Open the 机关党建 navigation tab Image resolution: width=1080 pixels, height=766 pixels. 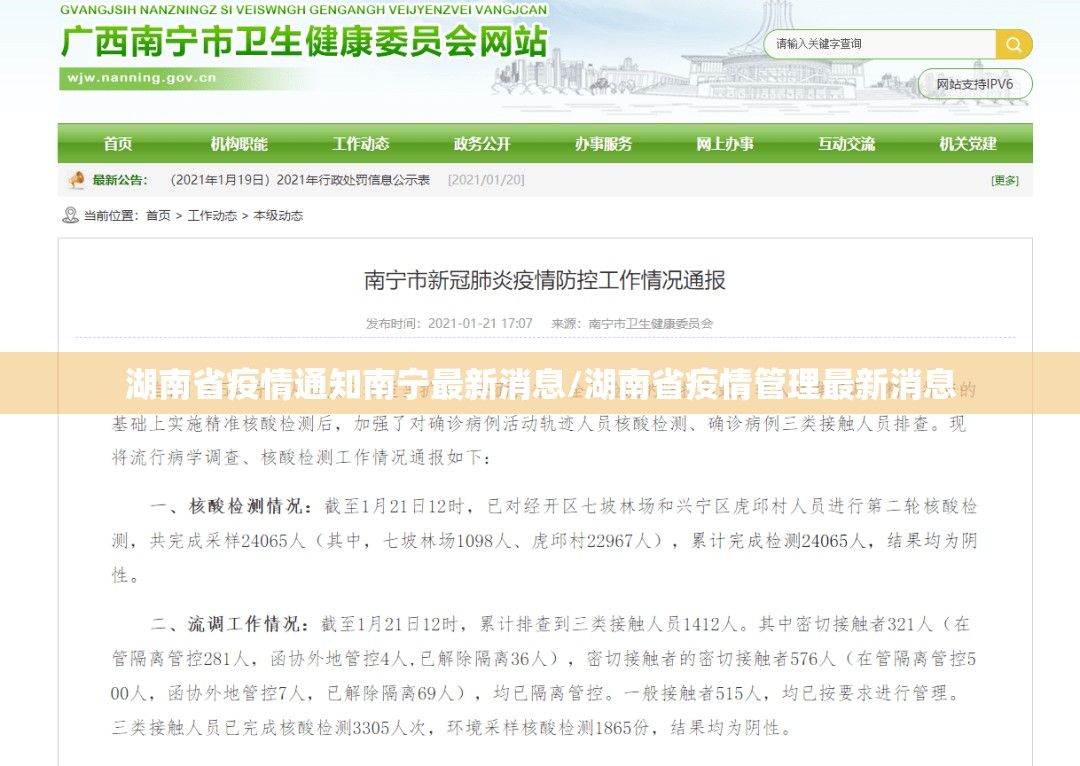click(x=968, y=144)
